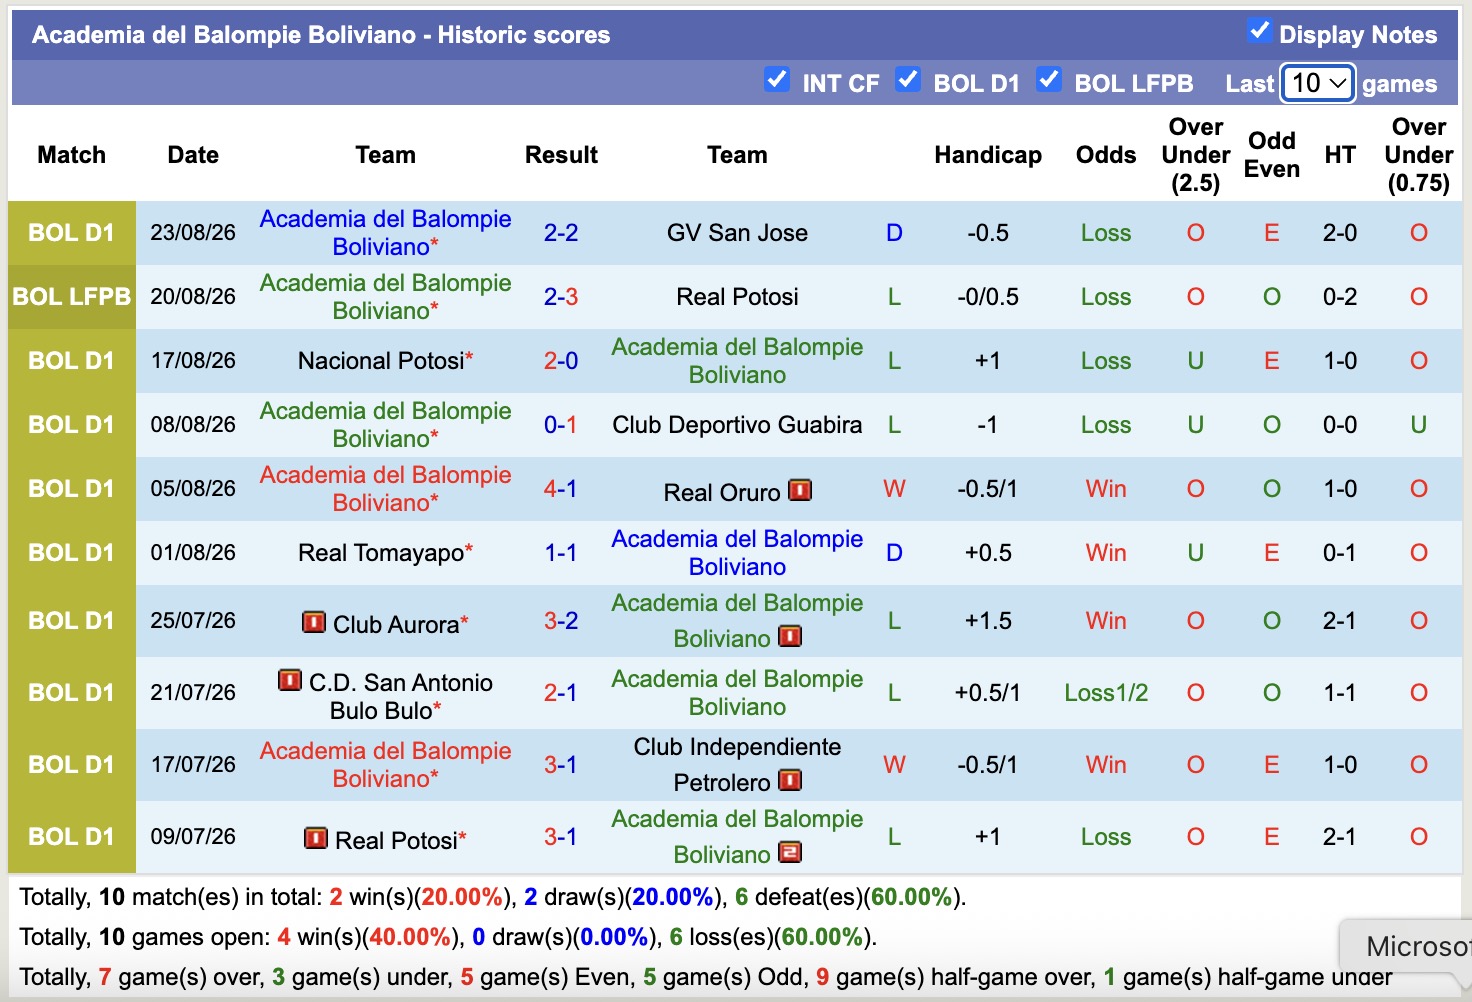Open the GV San Jose team link
The image size is (1472, 1002).
tap(737, 233)
